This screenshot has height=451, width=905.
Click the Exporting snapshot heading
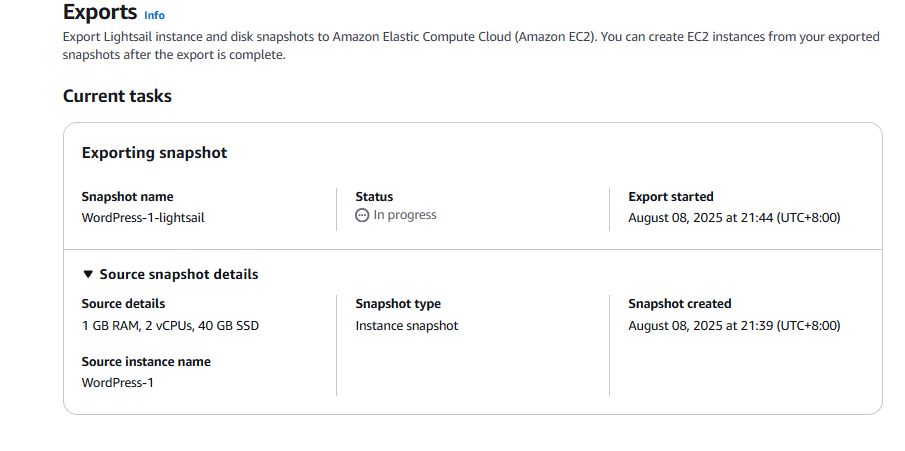pos(155,153)
